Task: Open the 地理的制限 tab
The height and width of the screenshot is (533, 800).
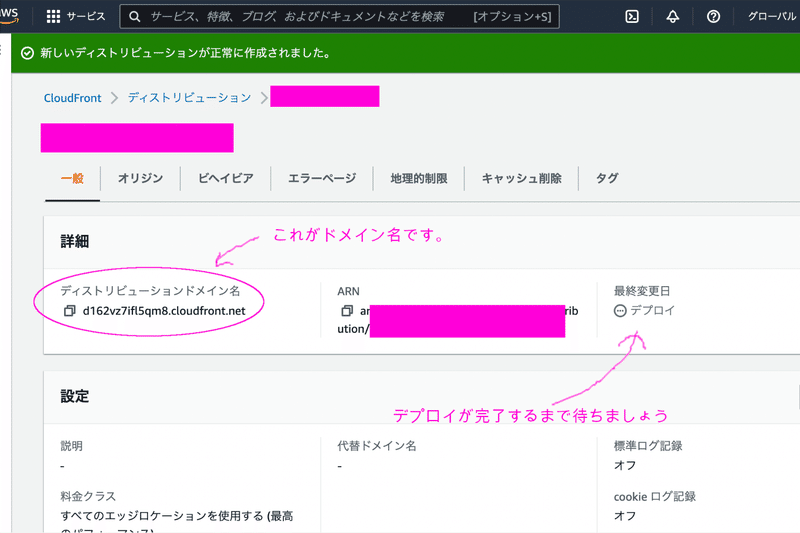Action: 419,178
